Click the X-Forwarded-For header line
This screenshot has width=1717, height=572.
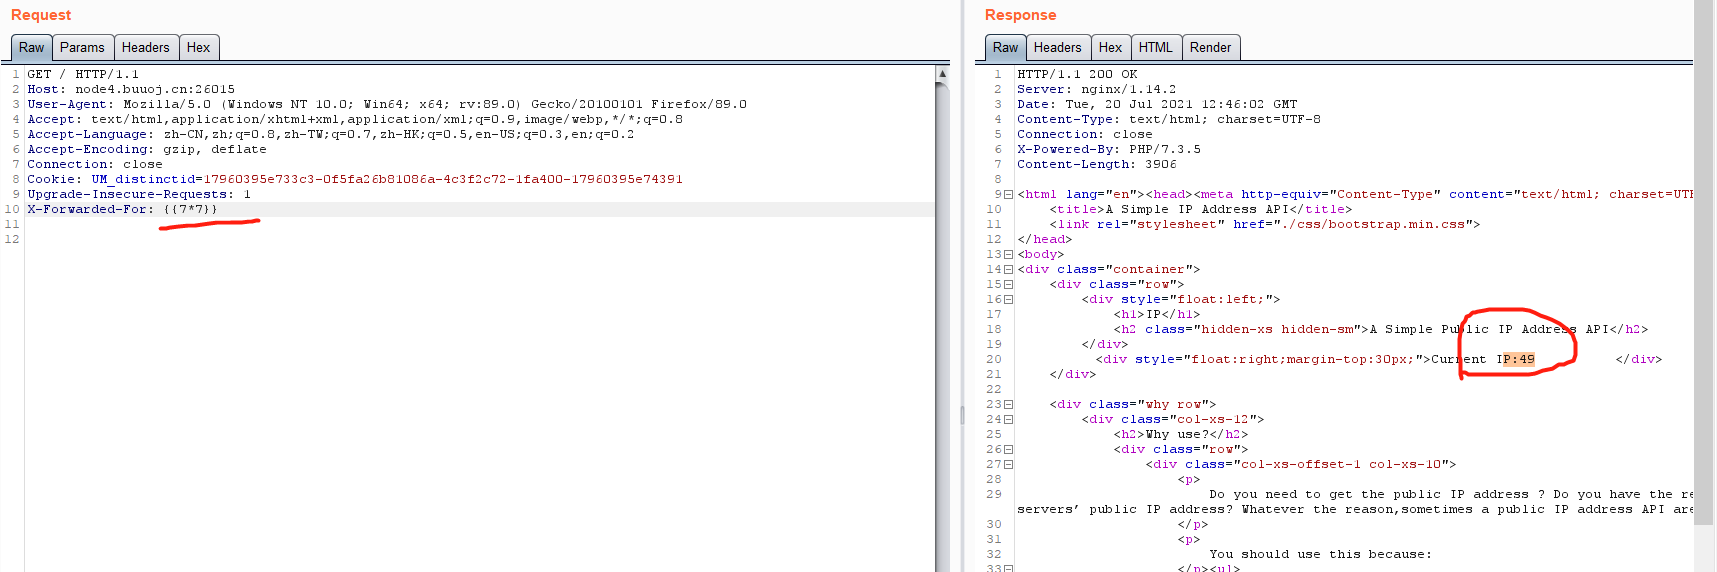(122, 209)
